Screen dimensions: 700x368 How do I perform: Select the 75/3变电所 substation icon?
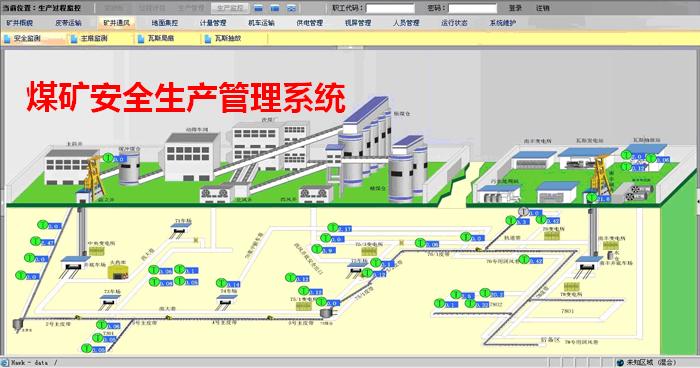369,251
